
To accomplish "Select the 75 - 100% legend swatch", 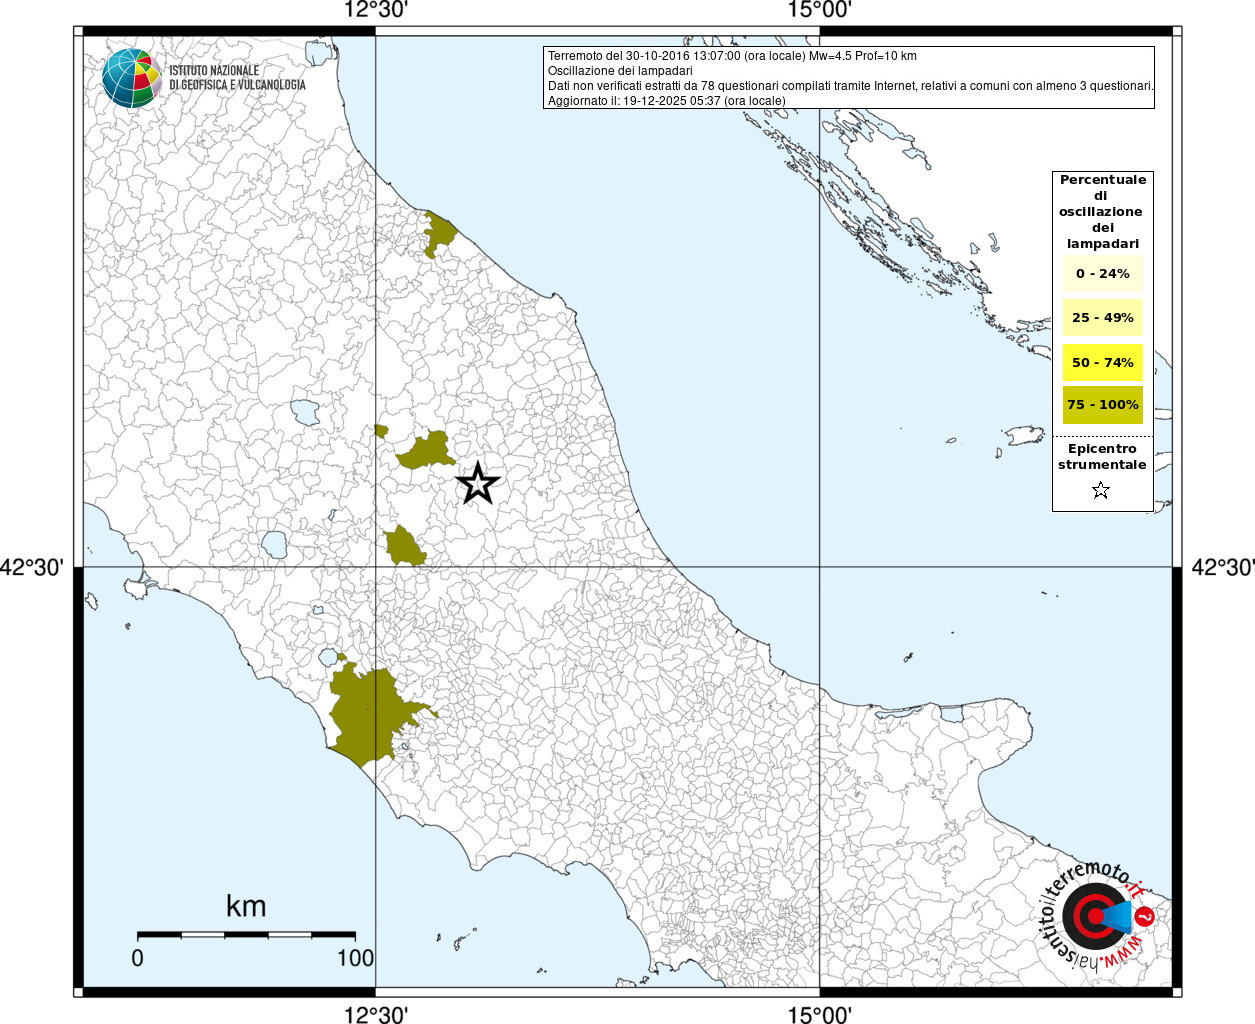I will [x=1103, y=404].
